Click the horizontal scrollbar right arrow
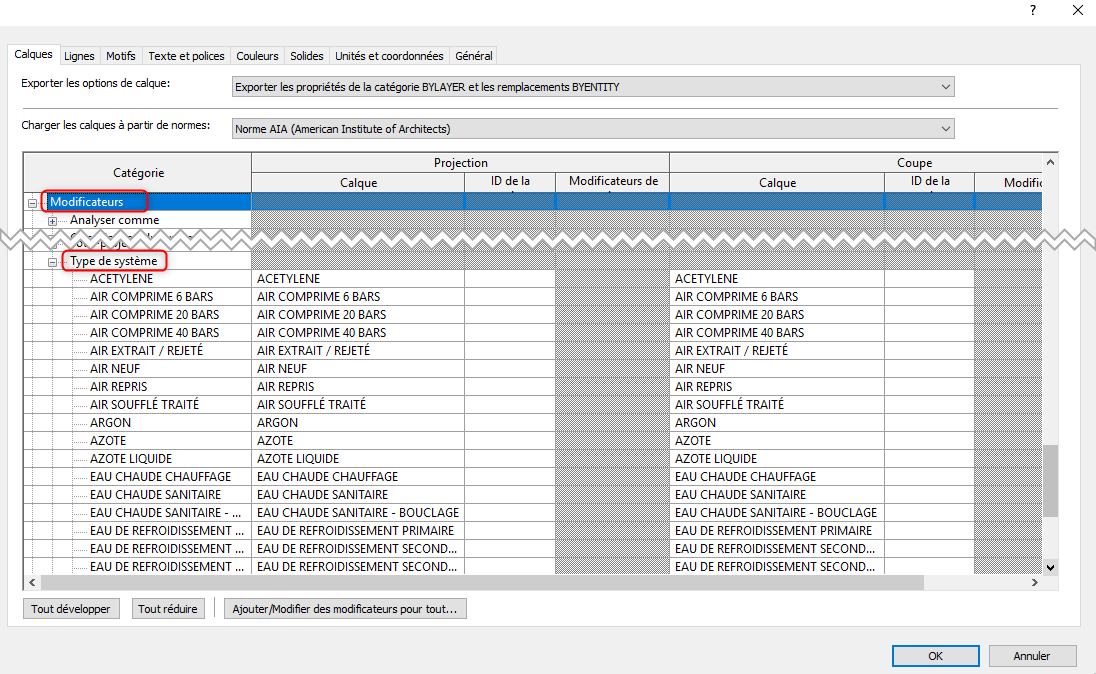The image size is (1096, 674). tap(1034, 582)
